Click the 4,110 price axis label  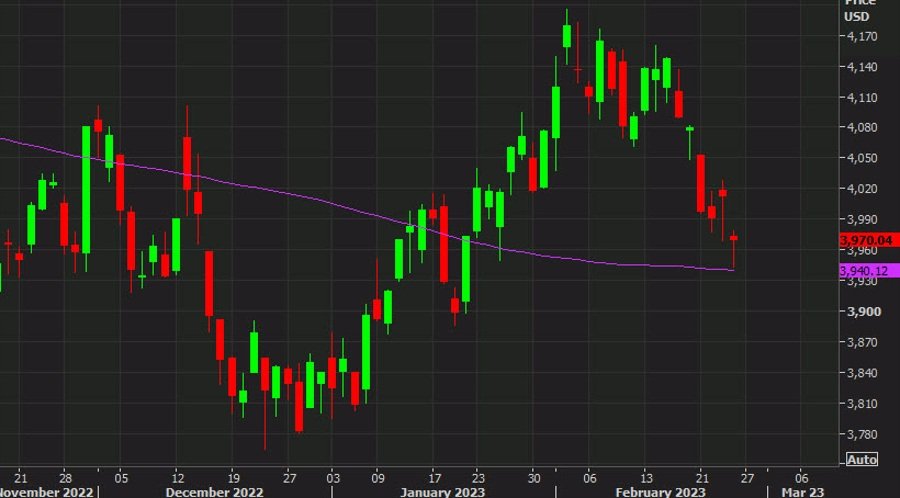click(x=860, y=98)
